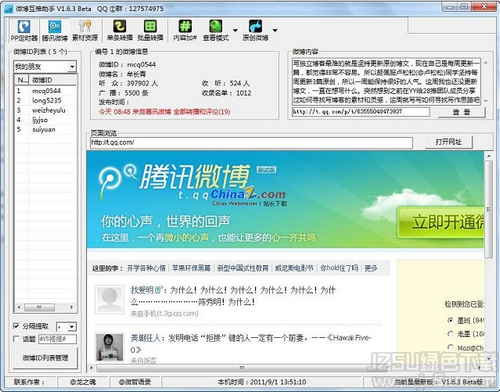Screen dimensions: 500x392
Task: Click the 内容加# hashtag icon
Action: click(185, 31)
